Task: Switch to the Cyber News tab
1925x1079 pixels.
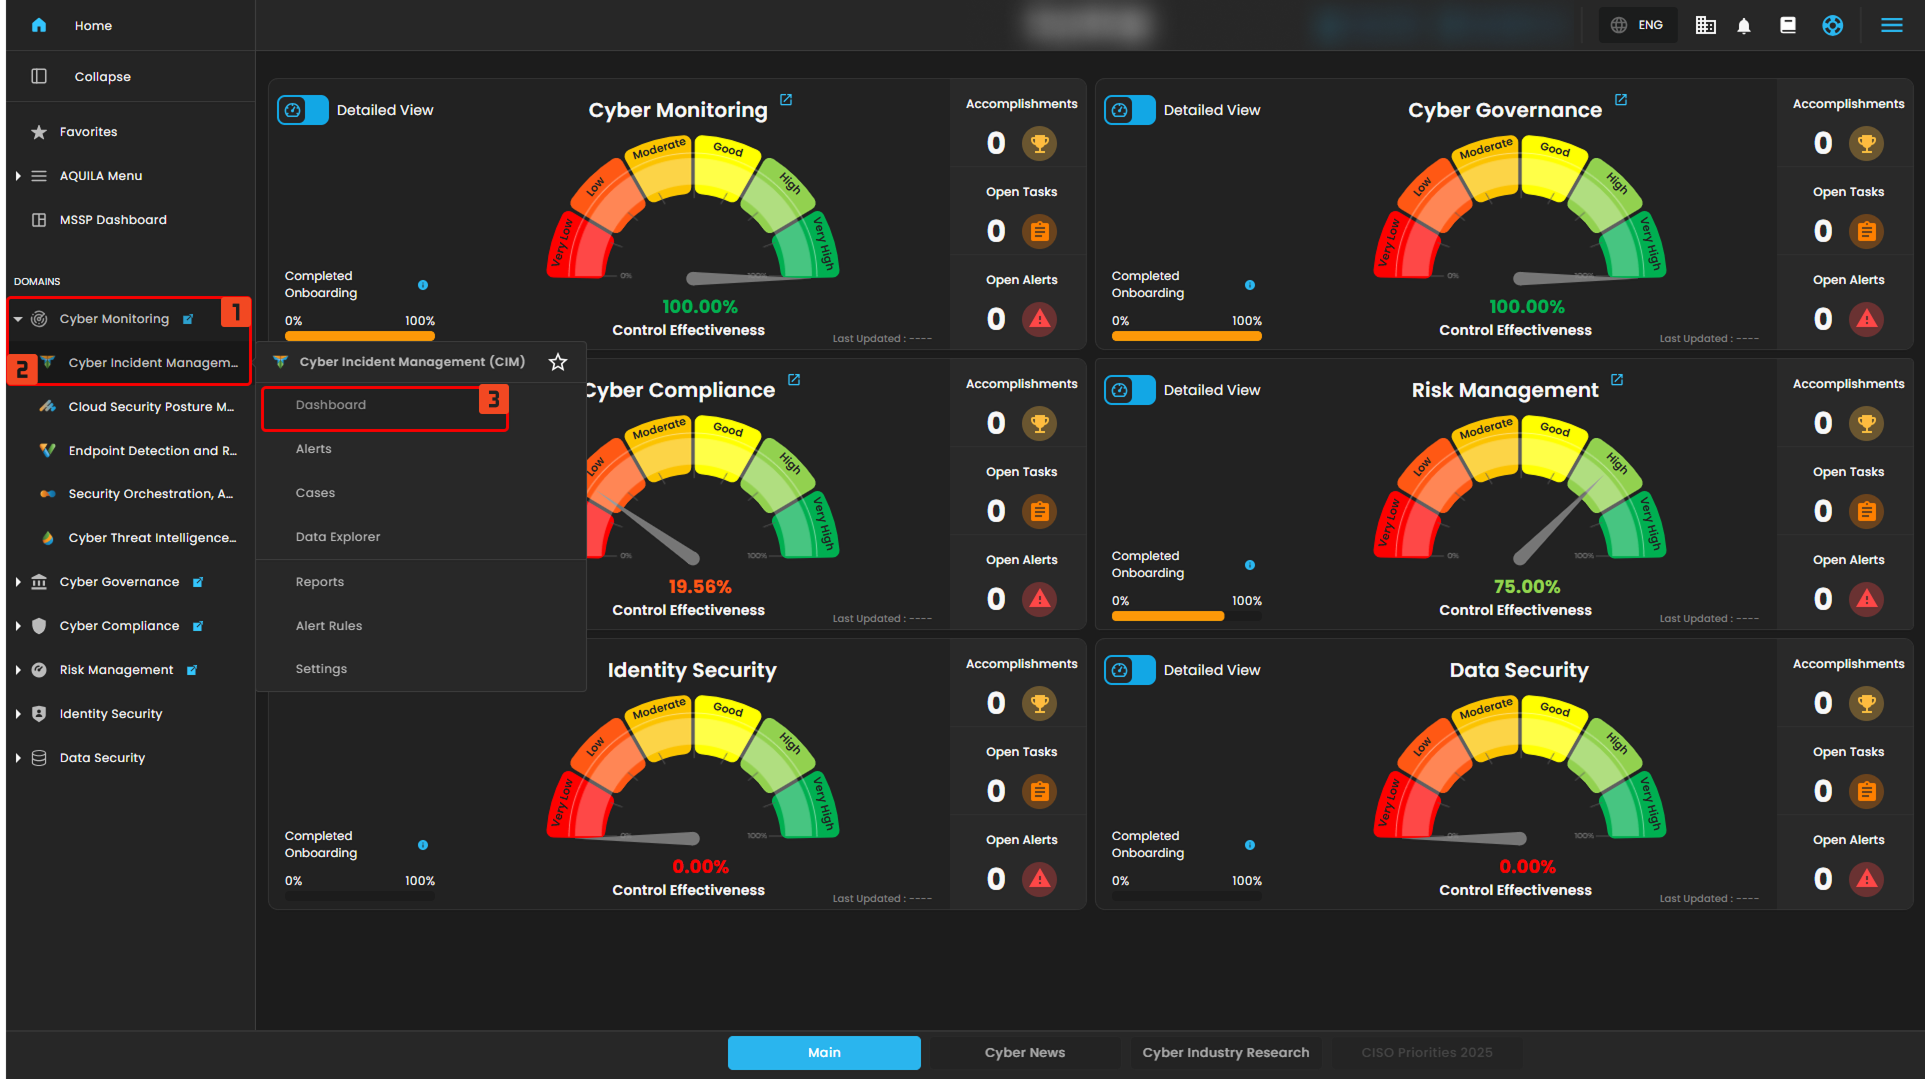Action: pyautogui.click(x=1024, y=1053)
